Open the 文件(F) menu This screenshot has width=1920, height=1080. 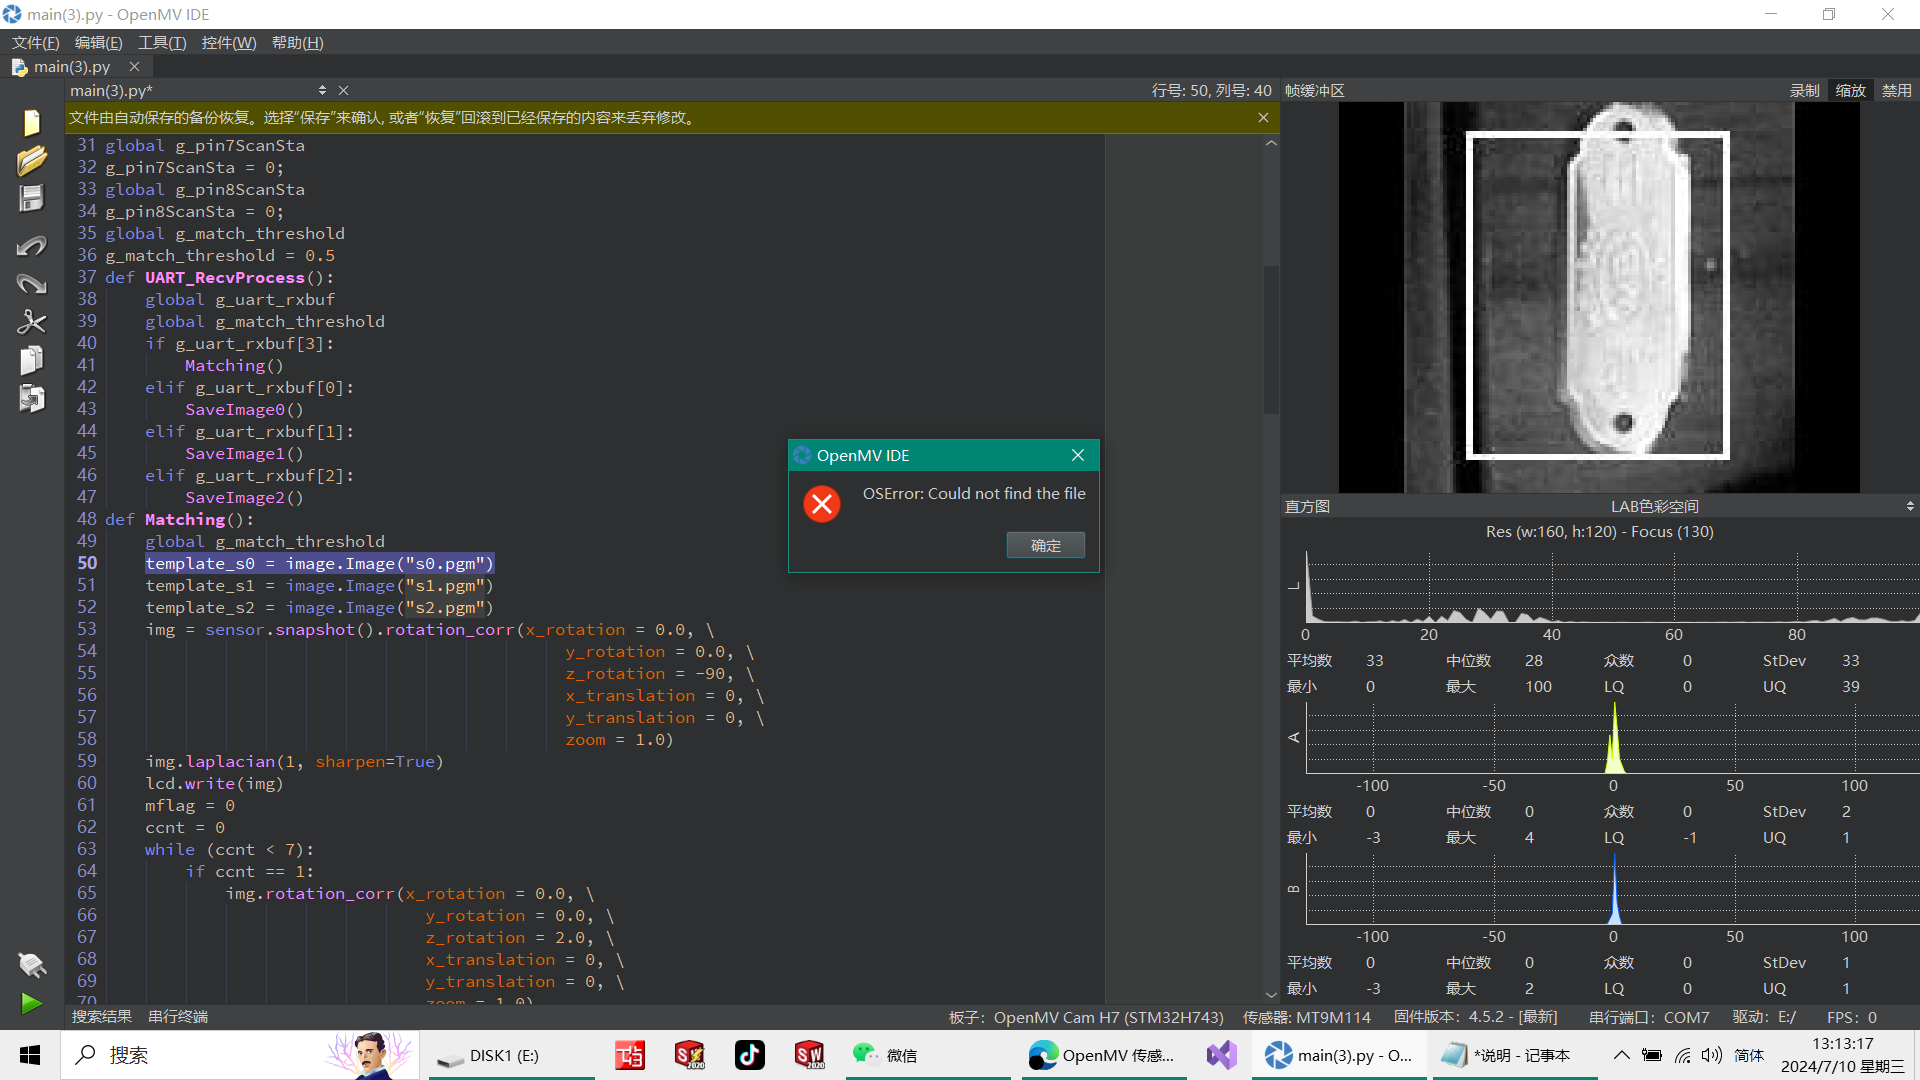pyautogui.click(x=35, y=43)
